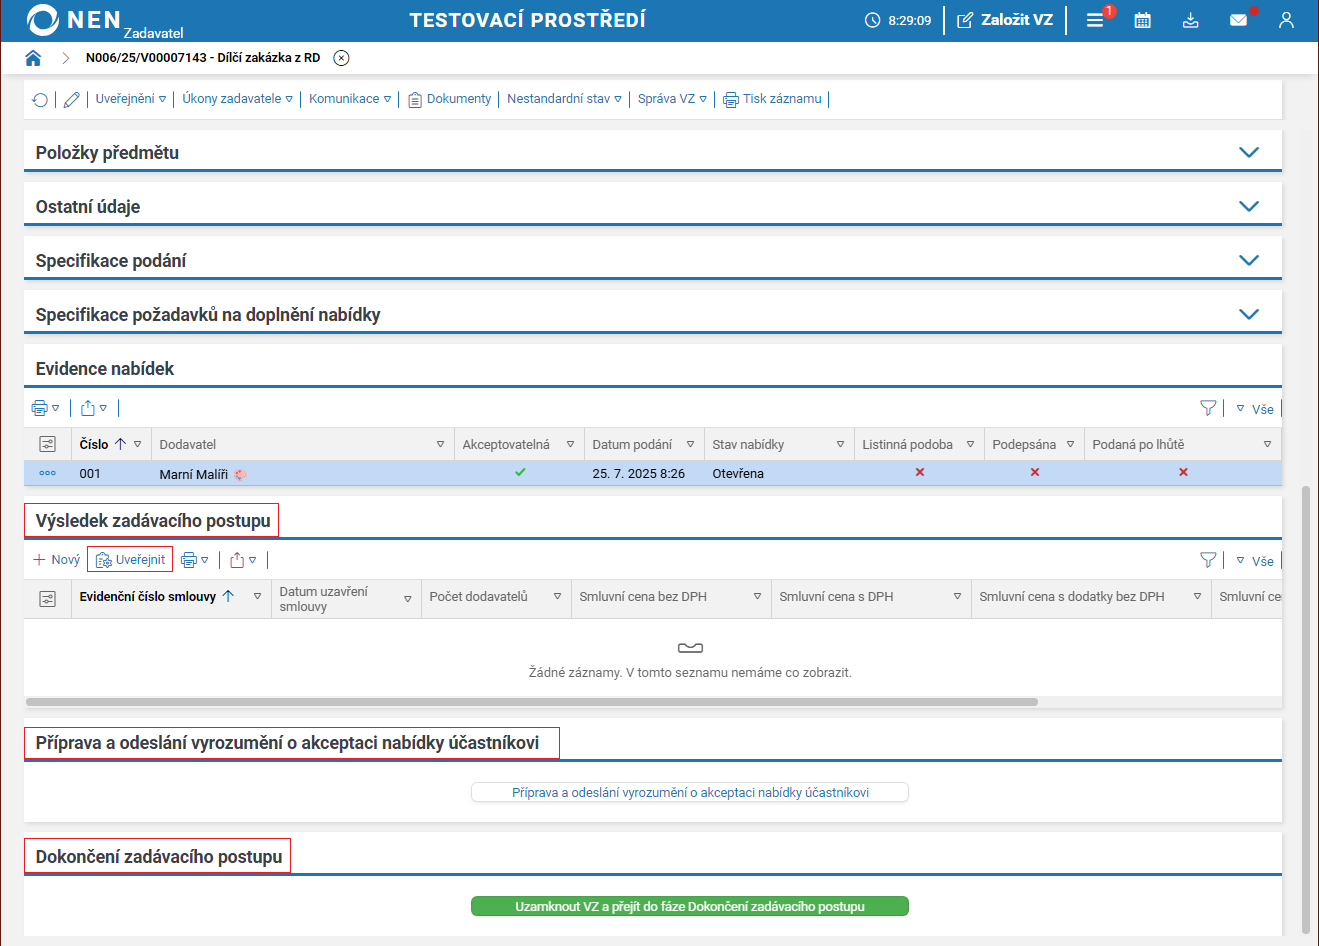Click Tisk záznamu in the toolbar
1319x946 pixels.
772,99
